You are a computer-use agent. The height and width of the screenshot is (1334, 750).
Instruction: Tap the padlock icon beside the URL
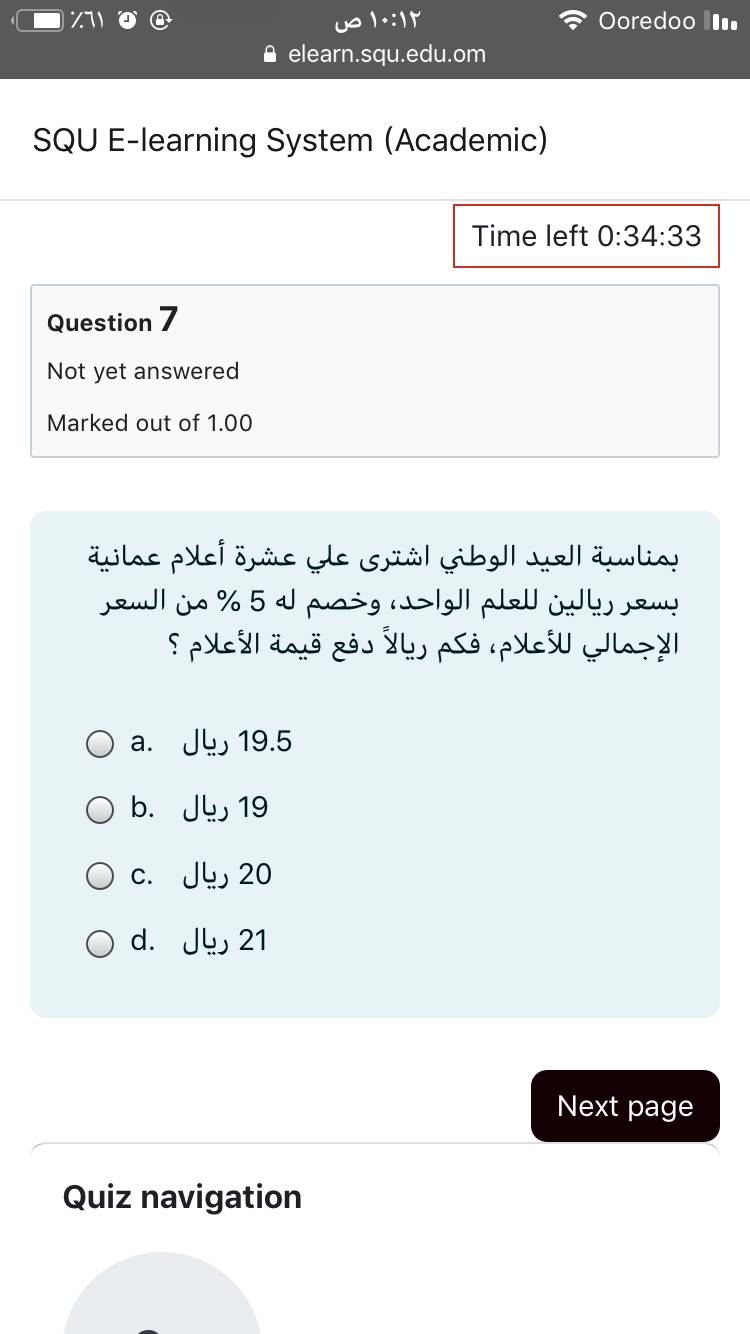(x=269, y=55)
